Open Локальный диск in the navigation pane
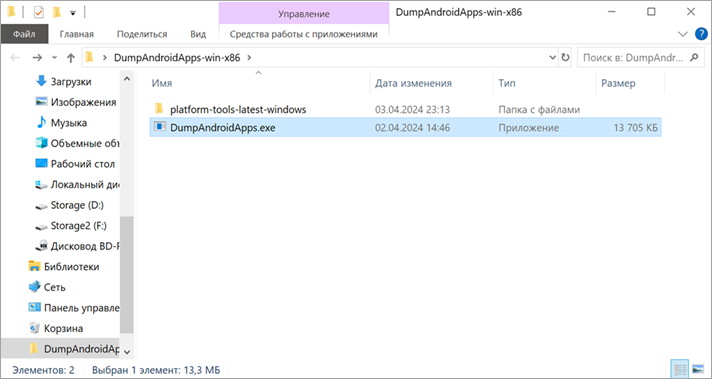This screenshot has height=379, width=712. [x=85, y=185]
